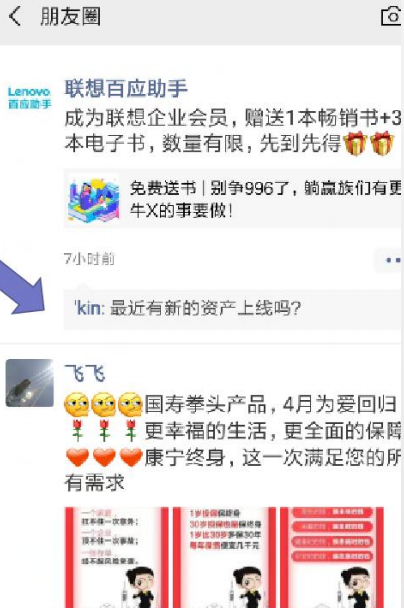Open the Lenovo 百应助手 avatar
The image size is (404, 608).
click(x=29, y=98)
